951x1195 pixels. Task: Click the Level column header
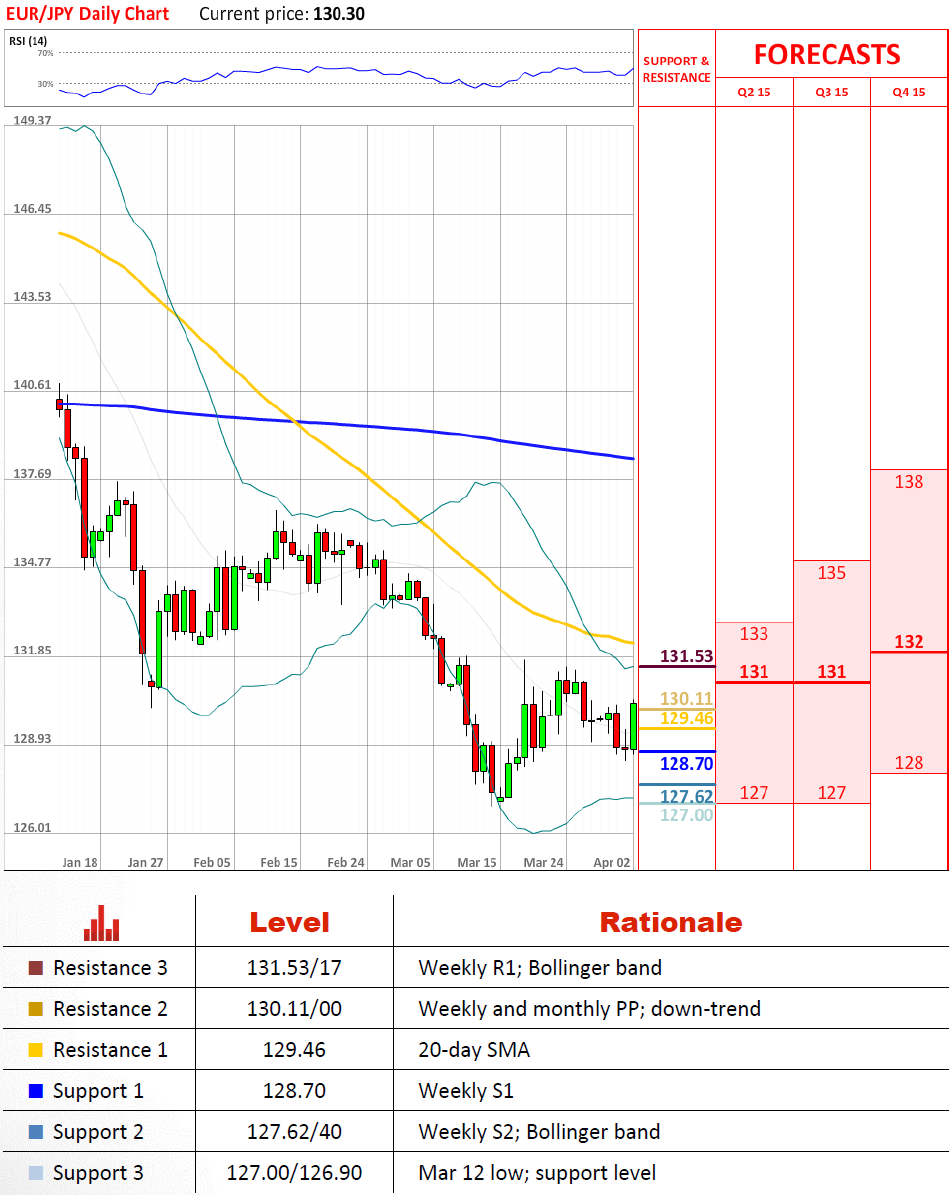[x=290, y=923]
